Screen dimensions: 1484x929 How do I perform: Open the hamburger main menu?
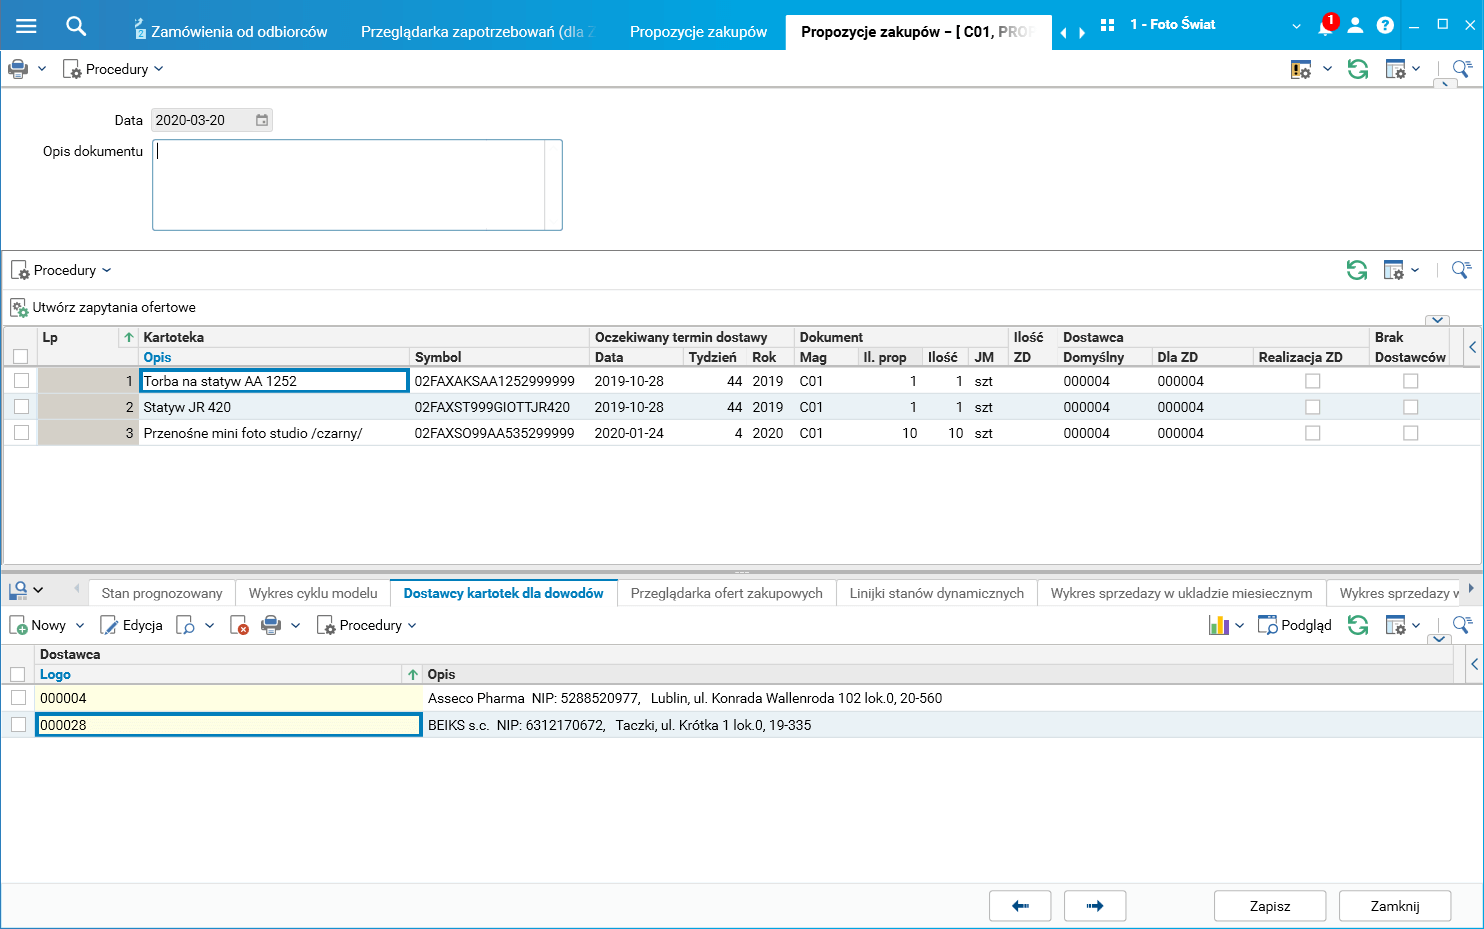[26, 26]
